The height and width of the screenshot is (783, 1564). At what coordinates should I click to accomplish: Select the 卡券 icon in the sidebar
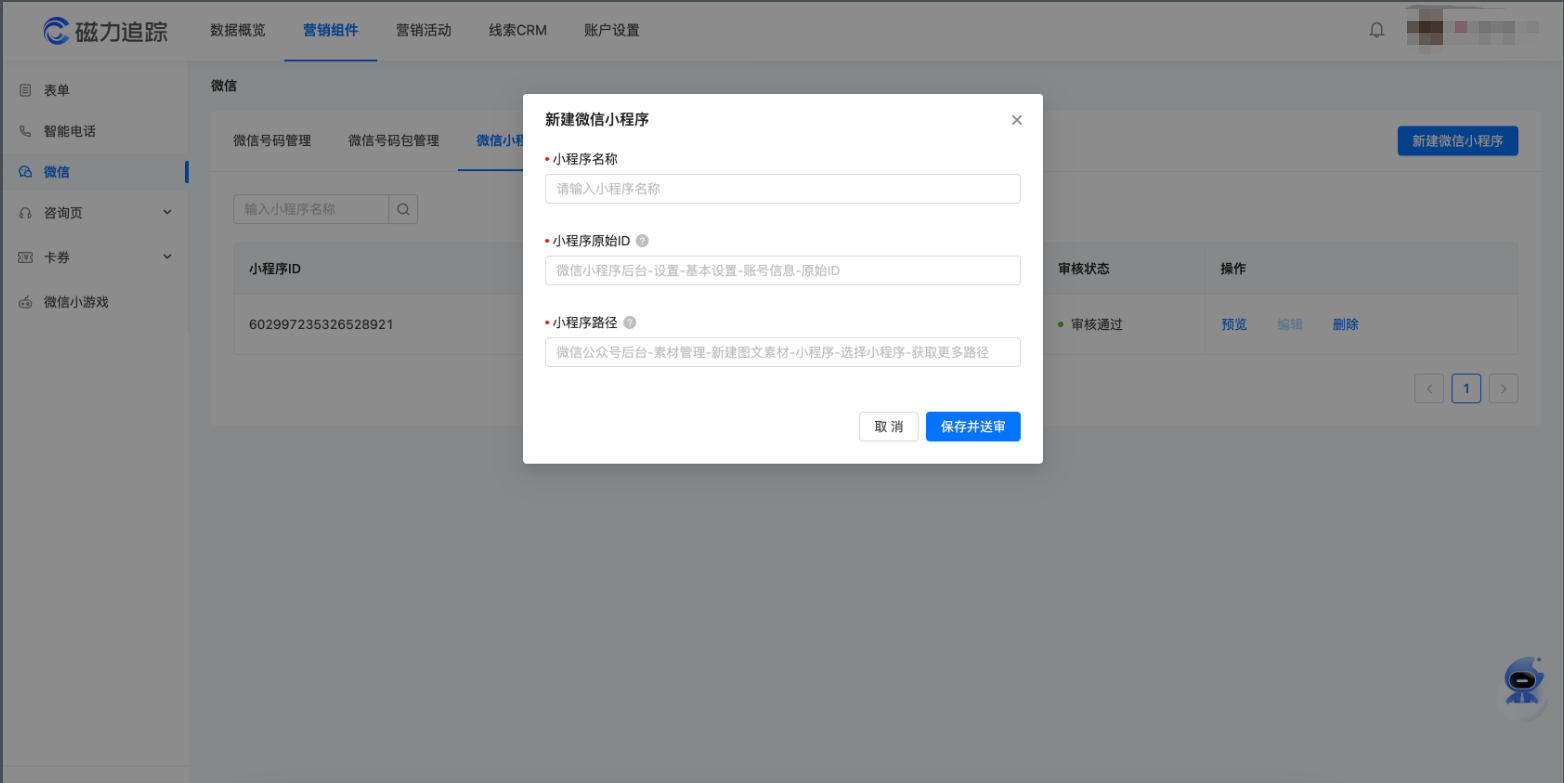click(x=24, y=256)
